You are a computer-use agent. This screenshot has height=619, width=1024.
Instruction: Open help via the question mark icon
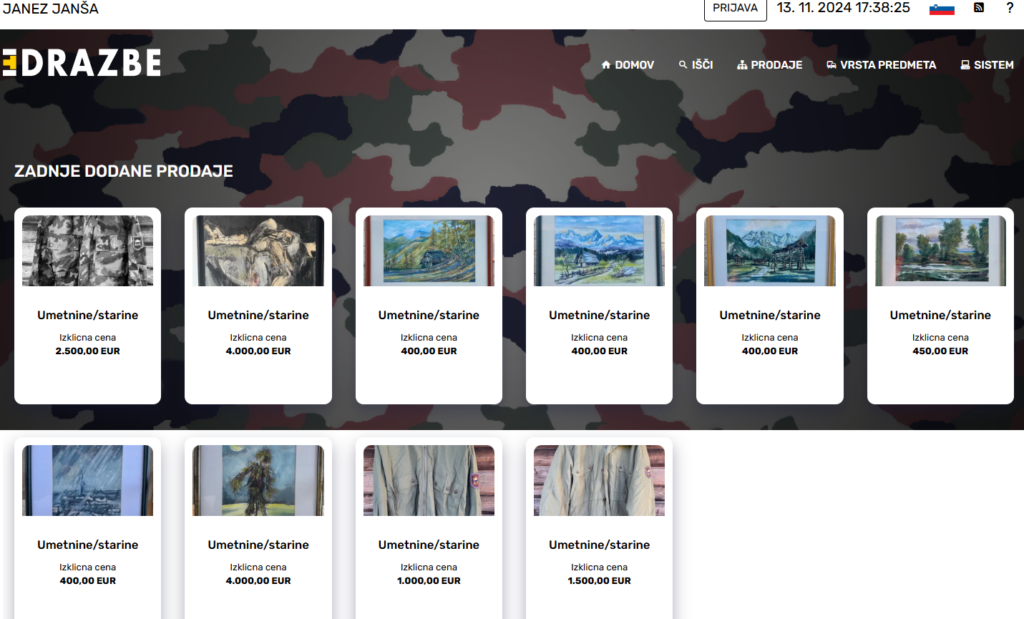1010,8
